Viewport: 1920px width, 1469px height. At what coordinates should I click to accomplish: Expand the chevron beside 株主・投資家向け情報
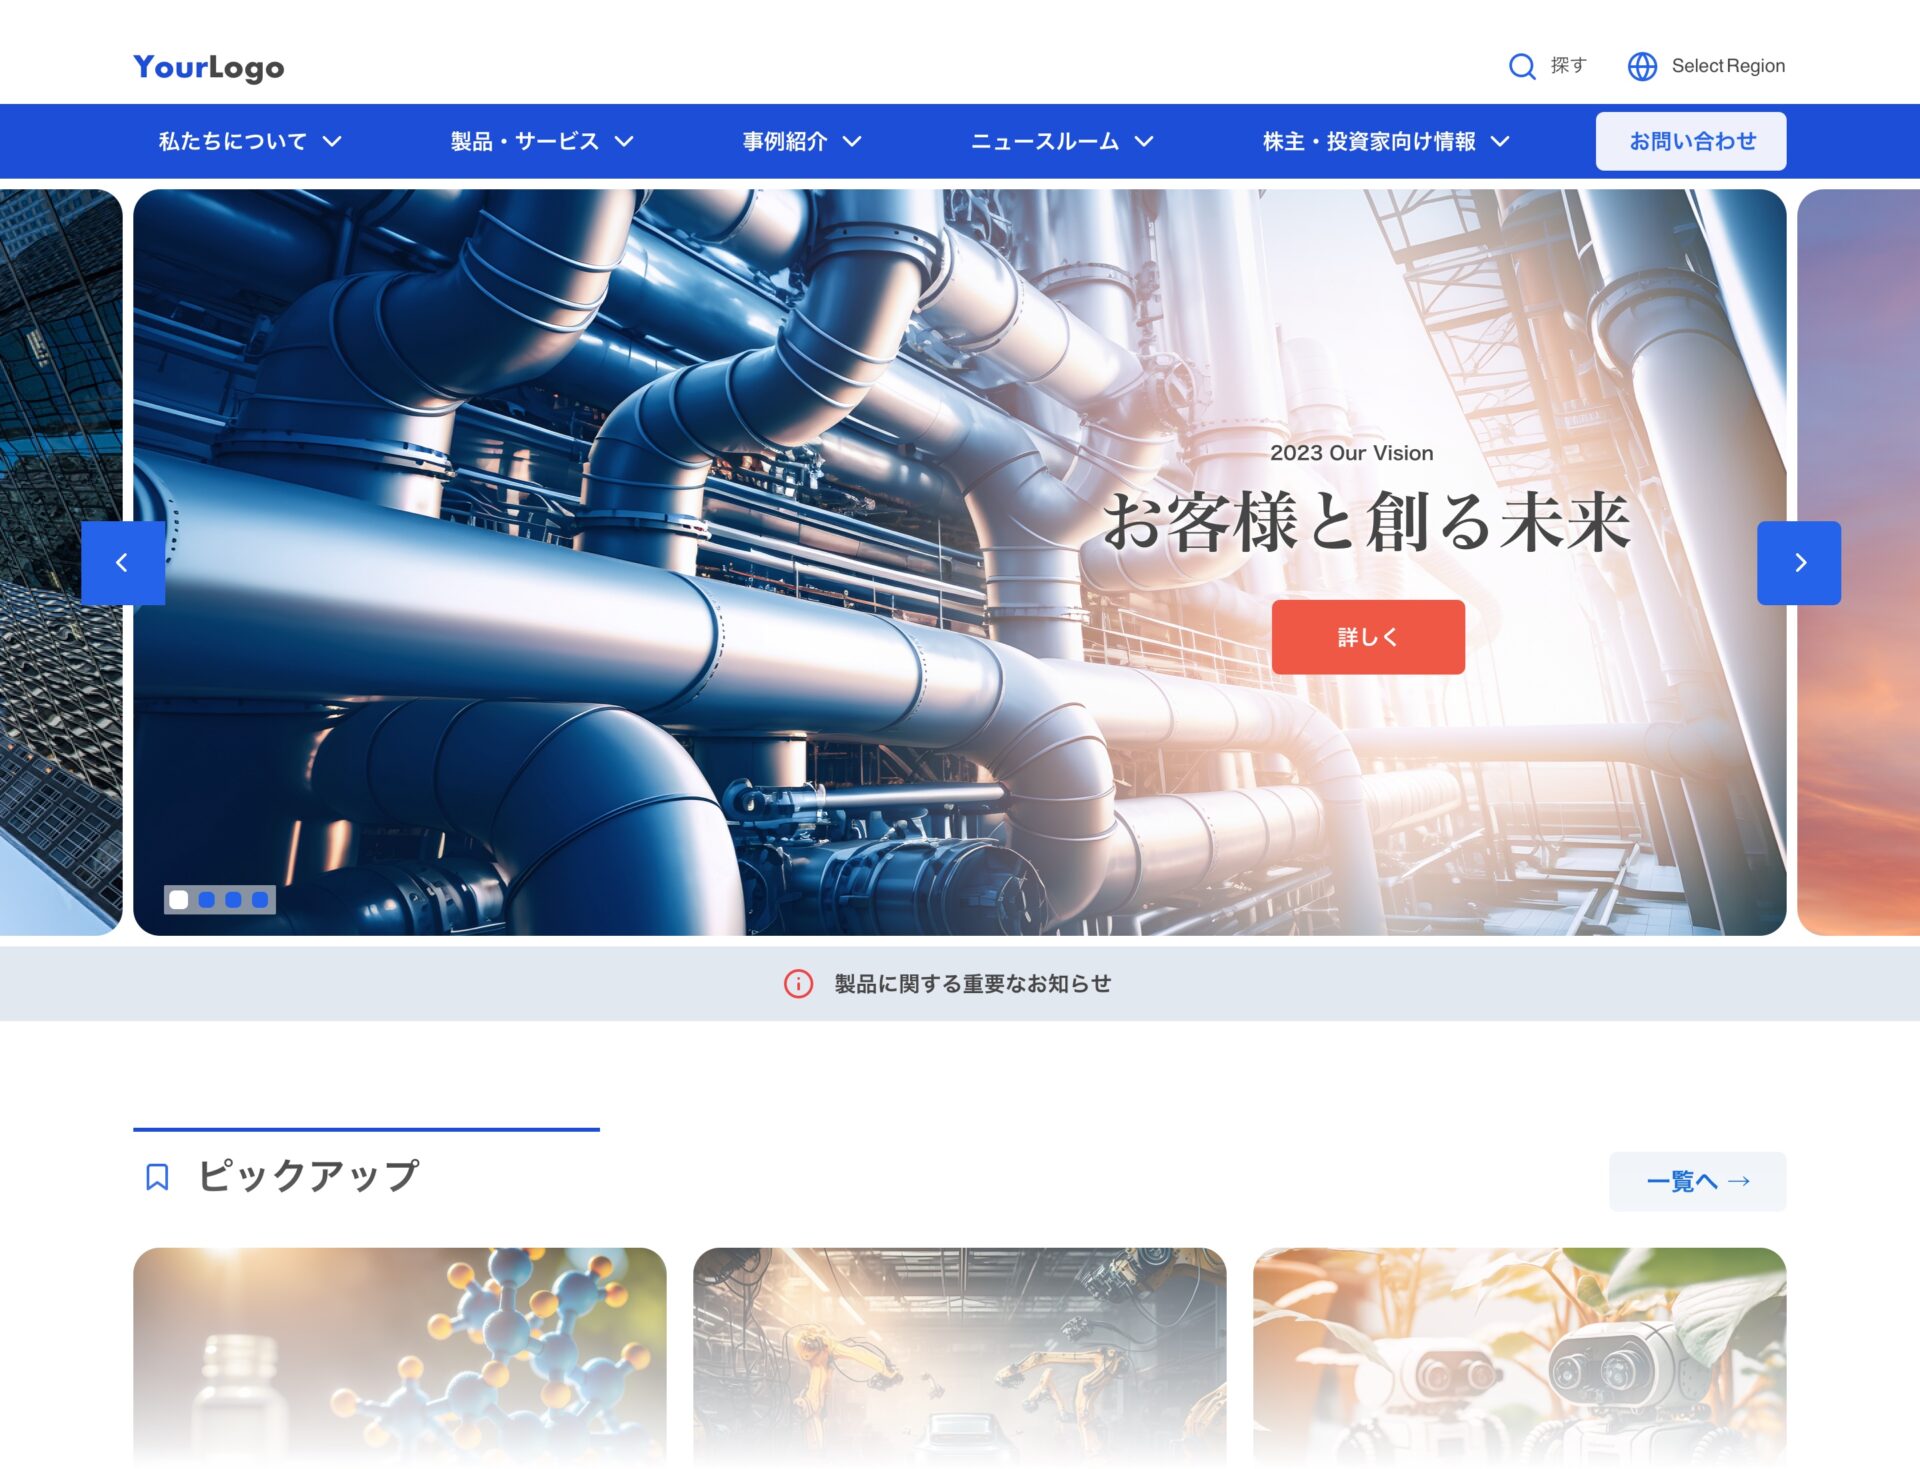click(x=1500, y=141)
